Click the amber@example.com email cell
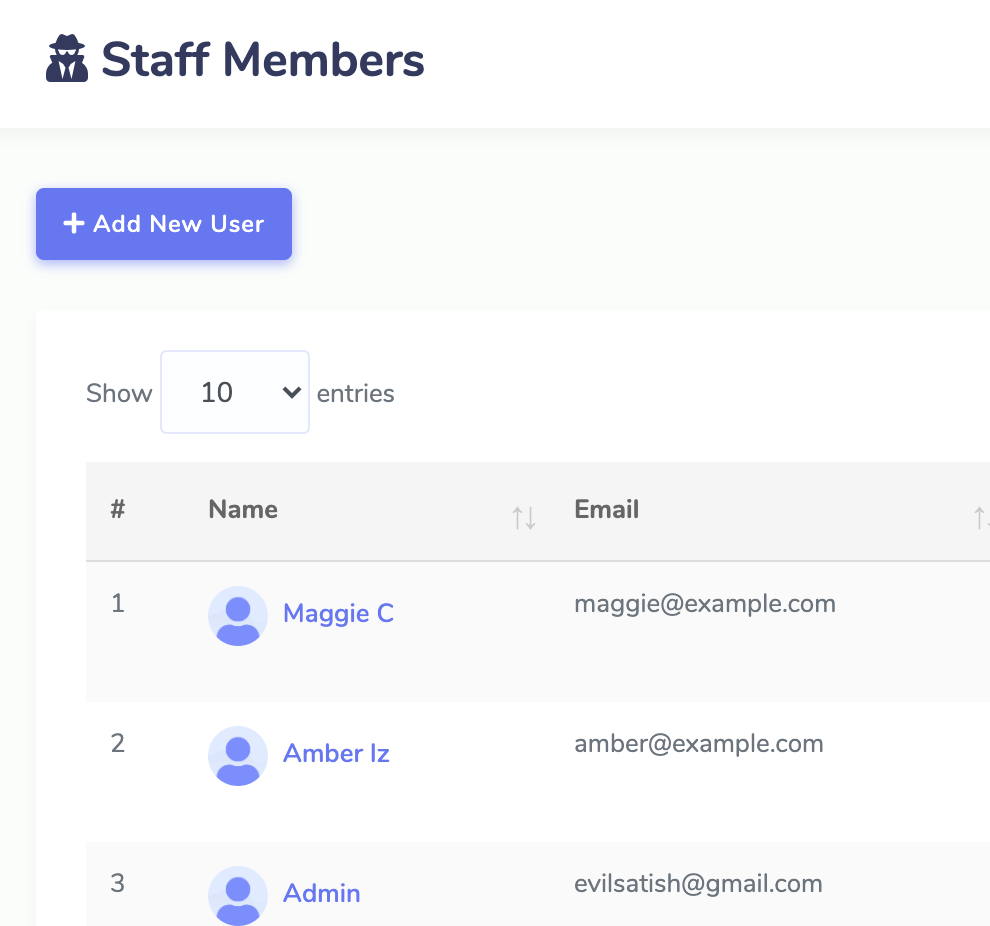The image size is (990, 926). point(698,744)
